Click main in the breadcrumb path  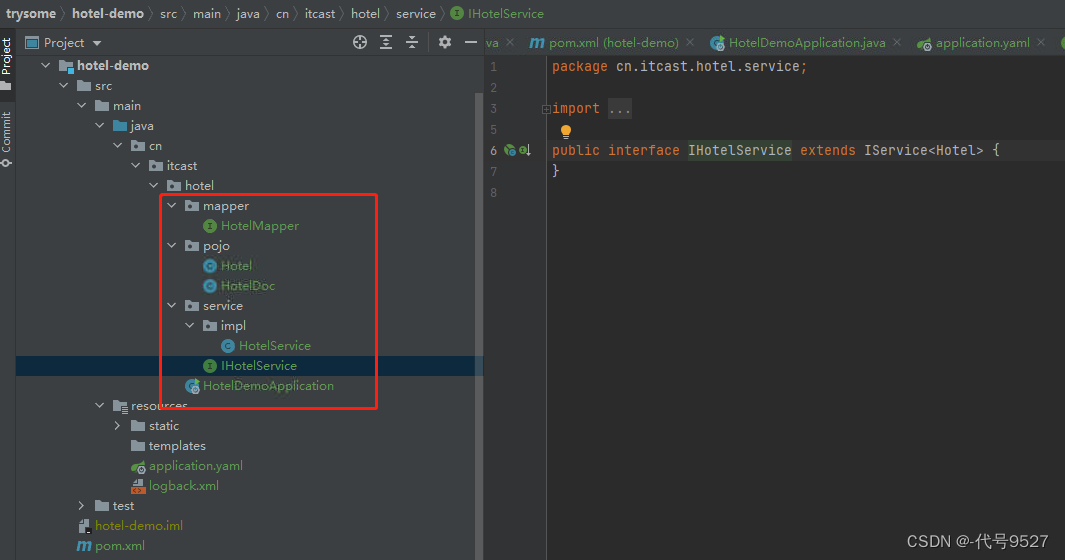click(206, 14)
